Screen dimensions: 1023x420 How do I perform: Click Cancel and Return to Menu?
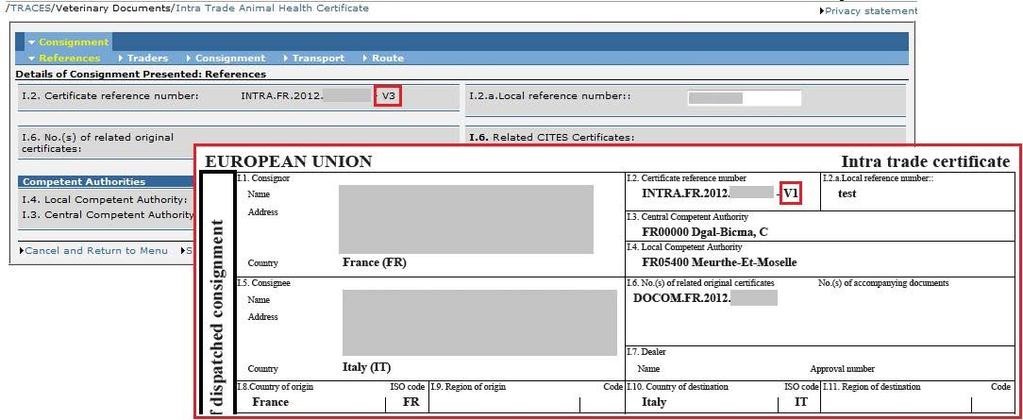pos(95,251)
